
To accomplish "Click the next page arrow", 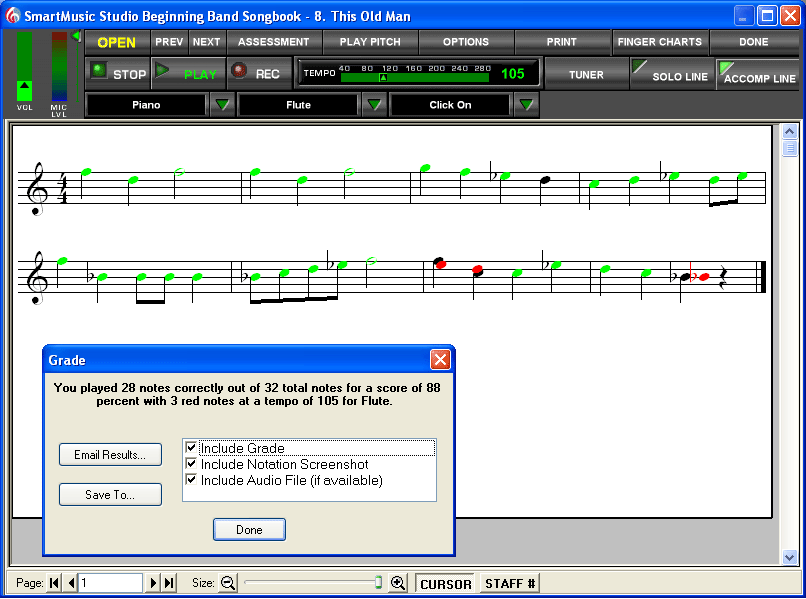I will (153, 583).
